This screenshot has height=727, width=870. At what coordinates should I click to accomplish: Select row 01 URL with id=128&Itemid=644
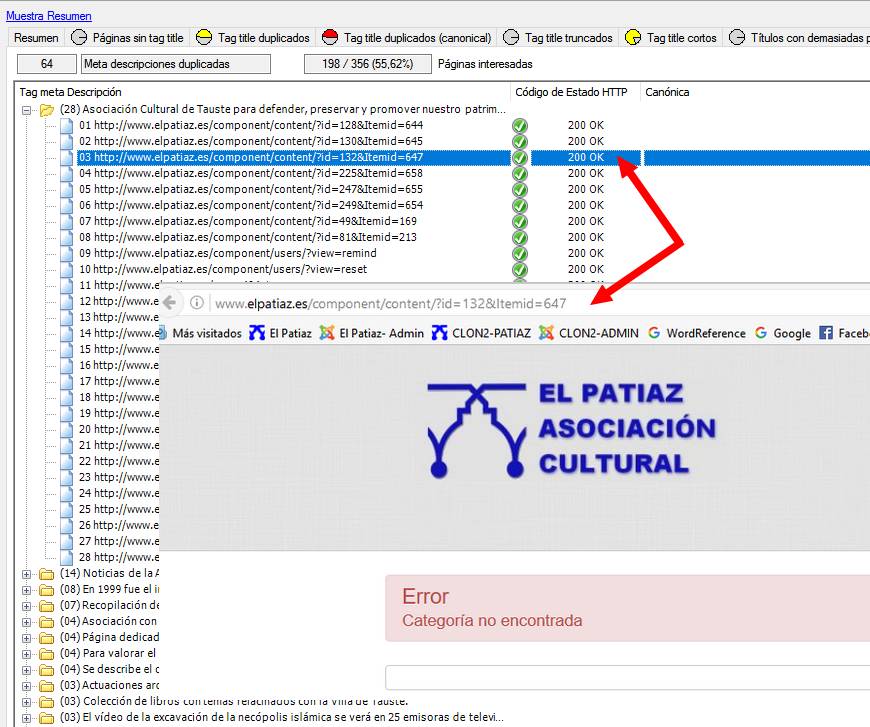point(251,125)
